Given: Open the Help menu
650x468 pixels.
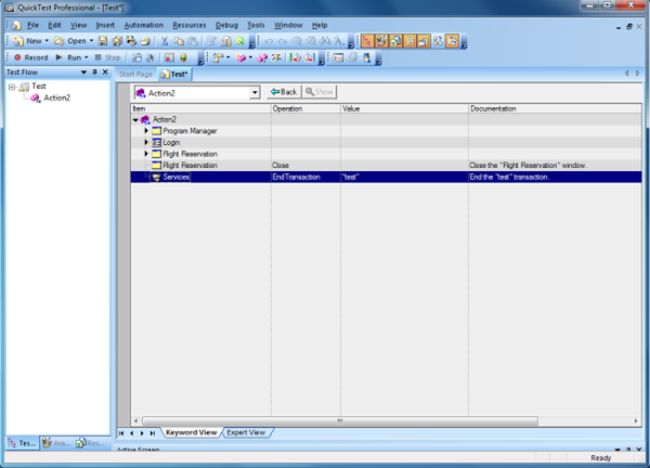Looking at the screenshot, I should [x=320, y=25].
